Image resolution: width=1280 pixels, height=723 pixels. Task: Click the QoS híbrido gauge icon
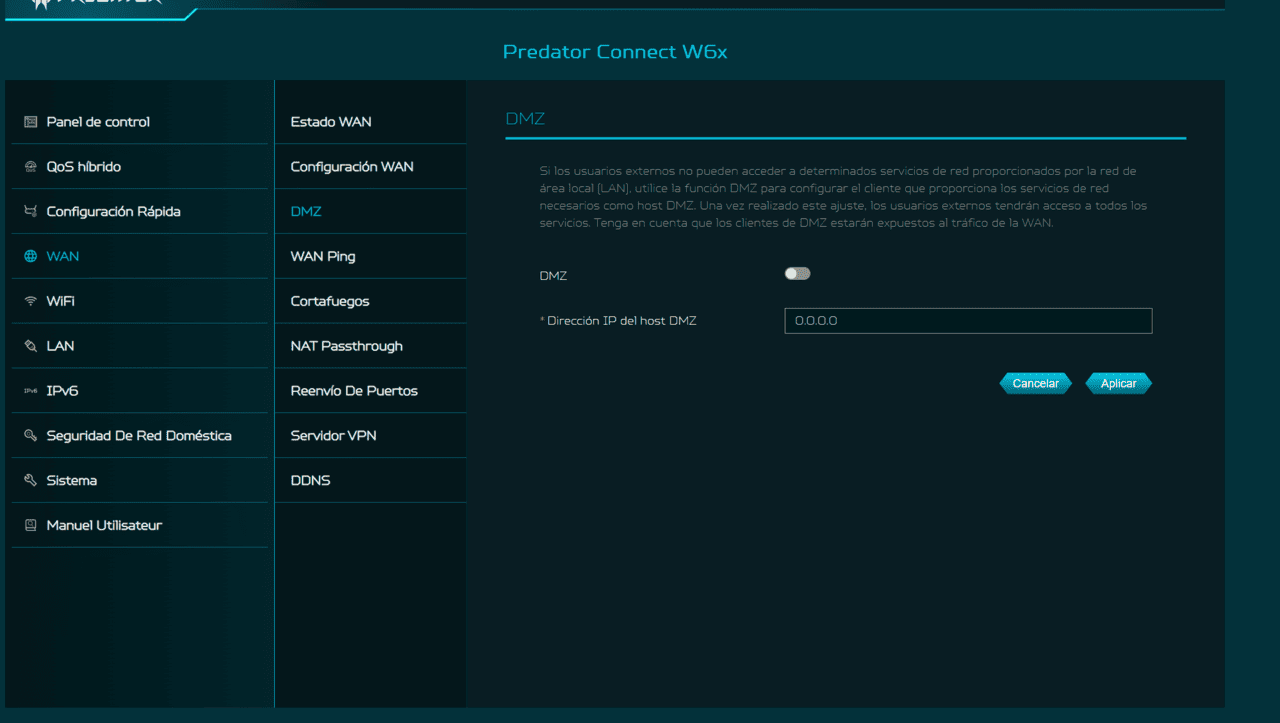point(30,167)
